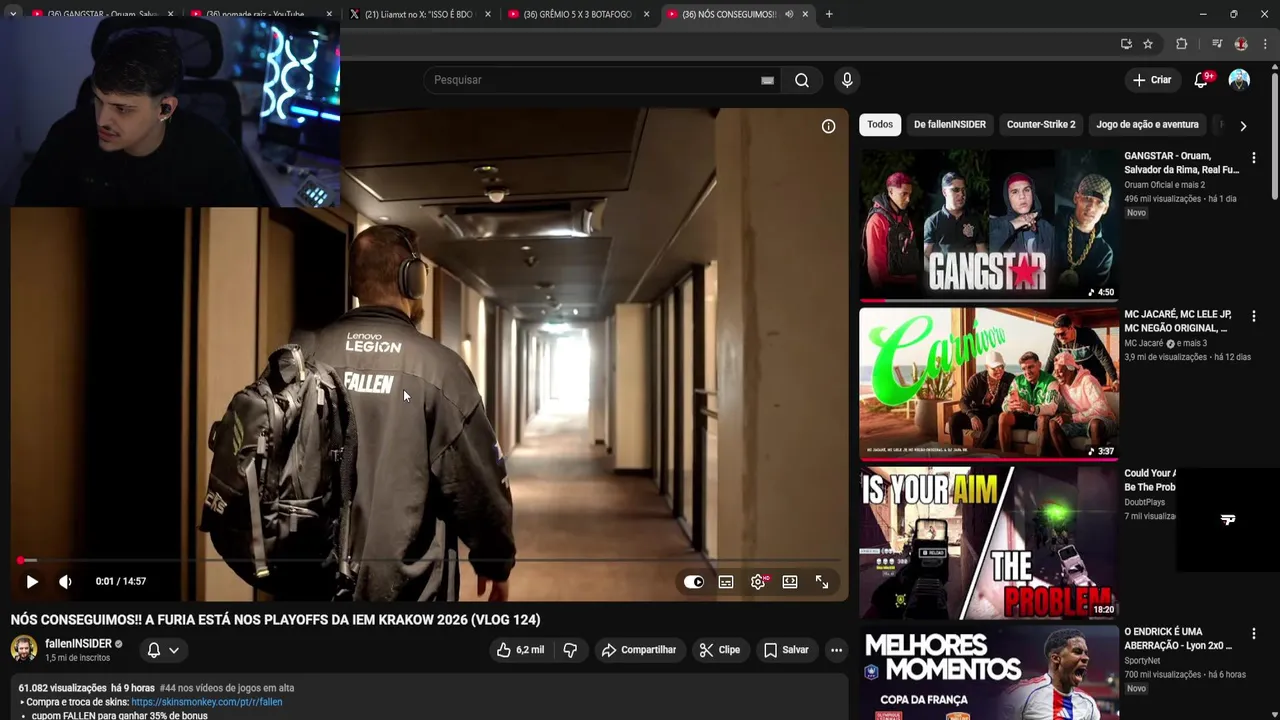Open the video info card icon
This screenshot has height=720, width=1280.
pos(828,126)
